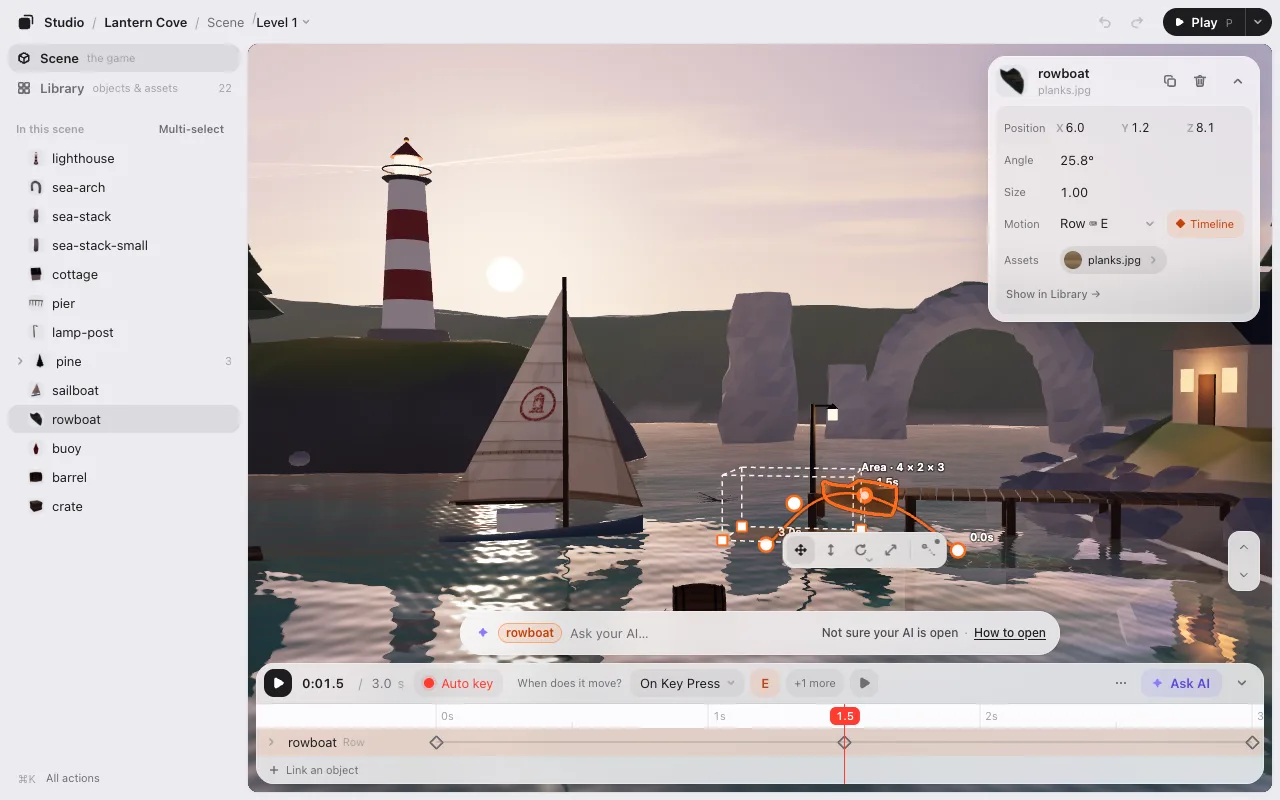Open the timeline three-dot more options menu
The width and height of the screenshot is (1280, 800).
pyautogui.click(x=1121, y=683)
